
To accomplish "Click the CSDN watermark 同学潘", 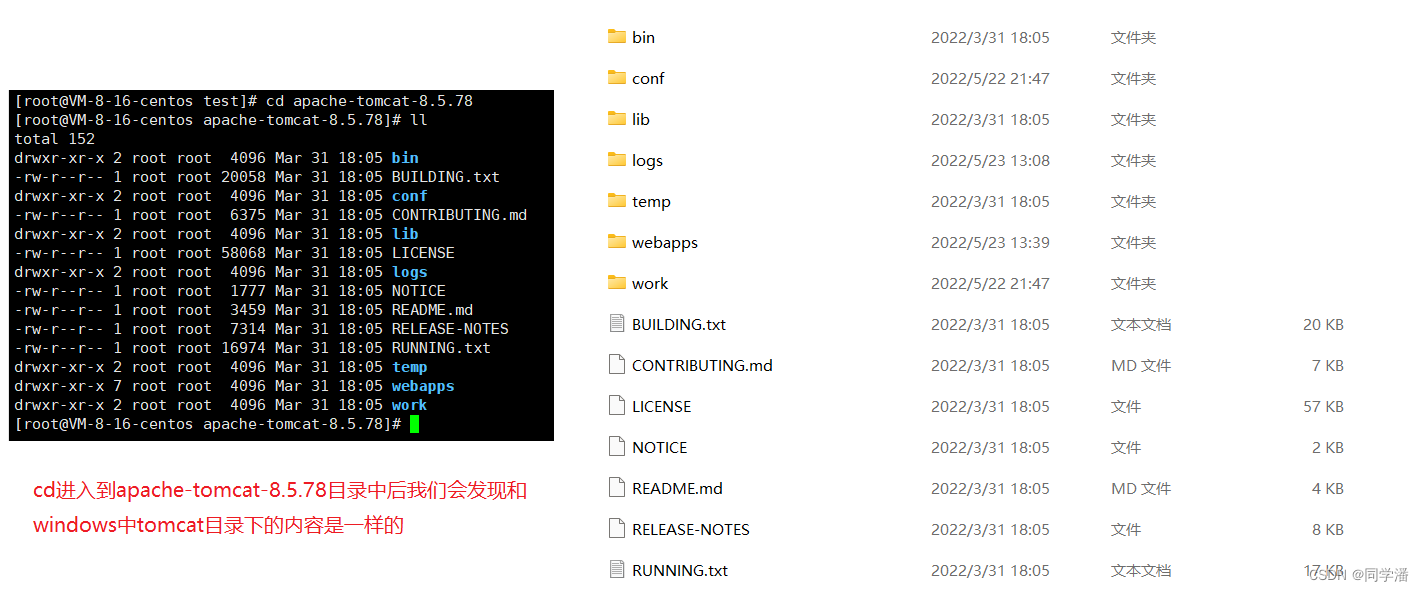I will pyautogui.click(x=1361, y=573).
